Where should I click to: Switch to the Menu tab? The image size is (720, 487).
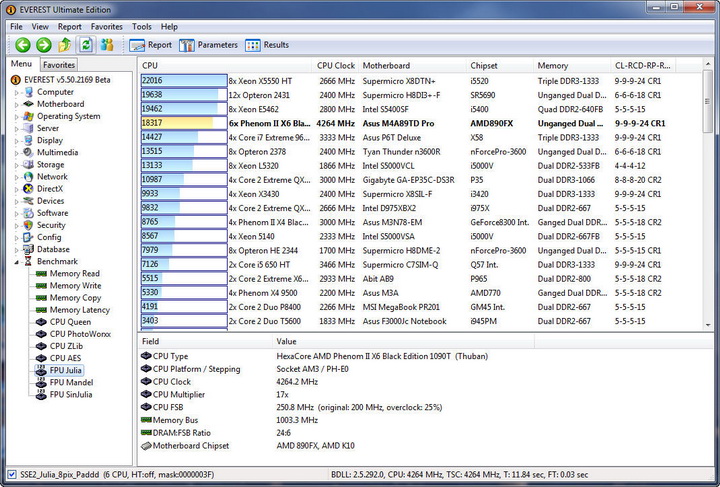pos(22,64)
